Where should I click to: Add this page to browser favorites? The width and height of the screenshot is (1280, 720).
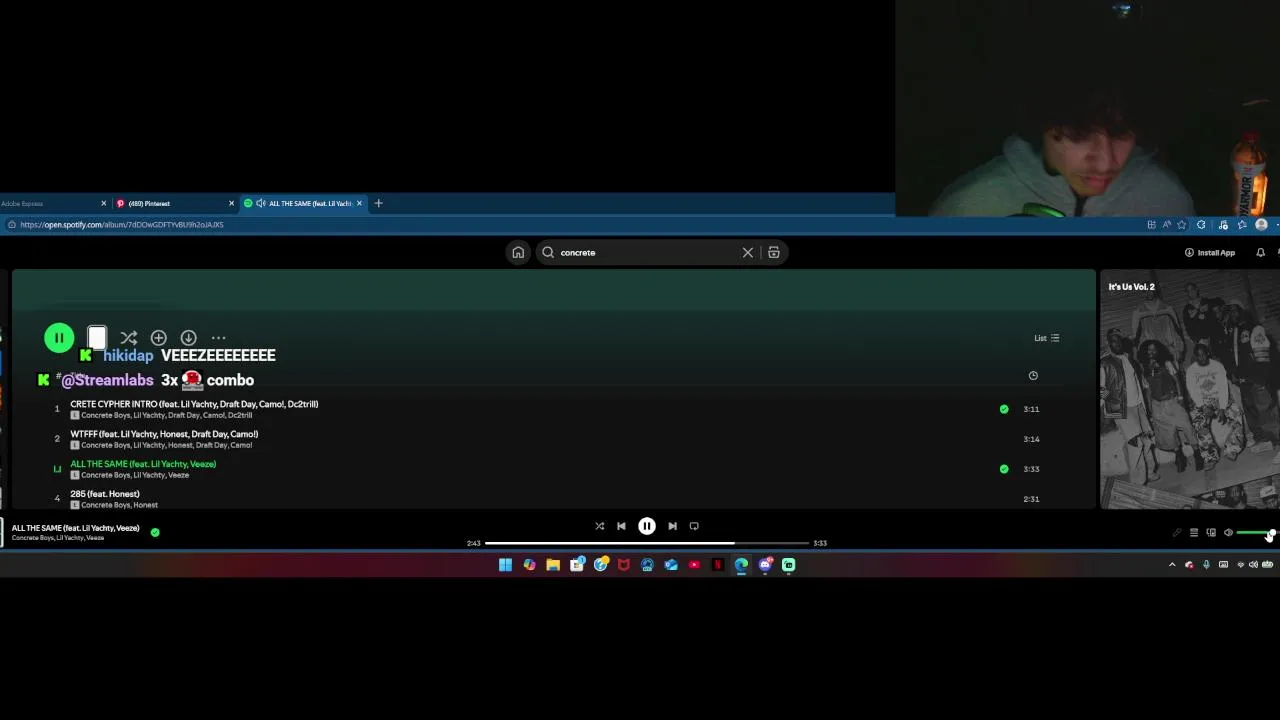[x=1181, y=225]
